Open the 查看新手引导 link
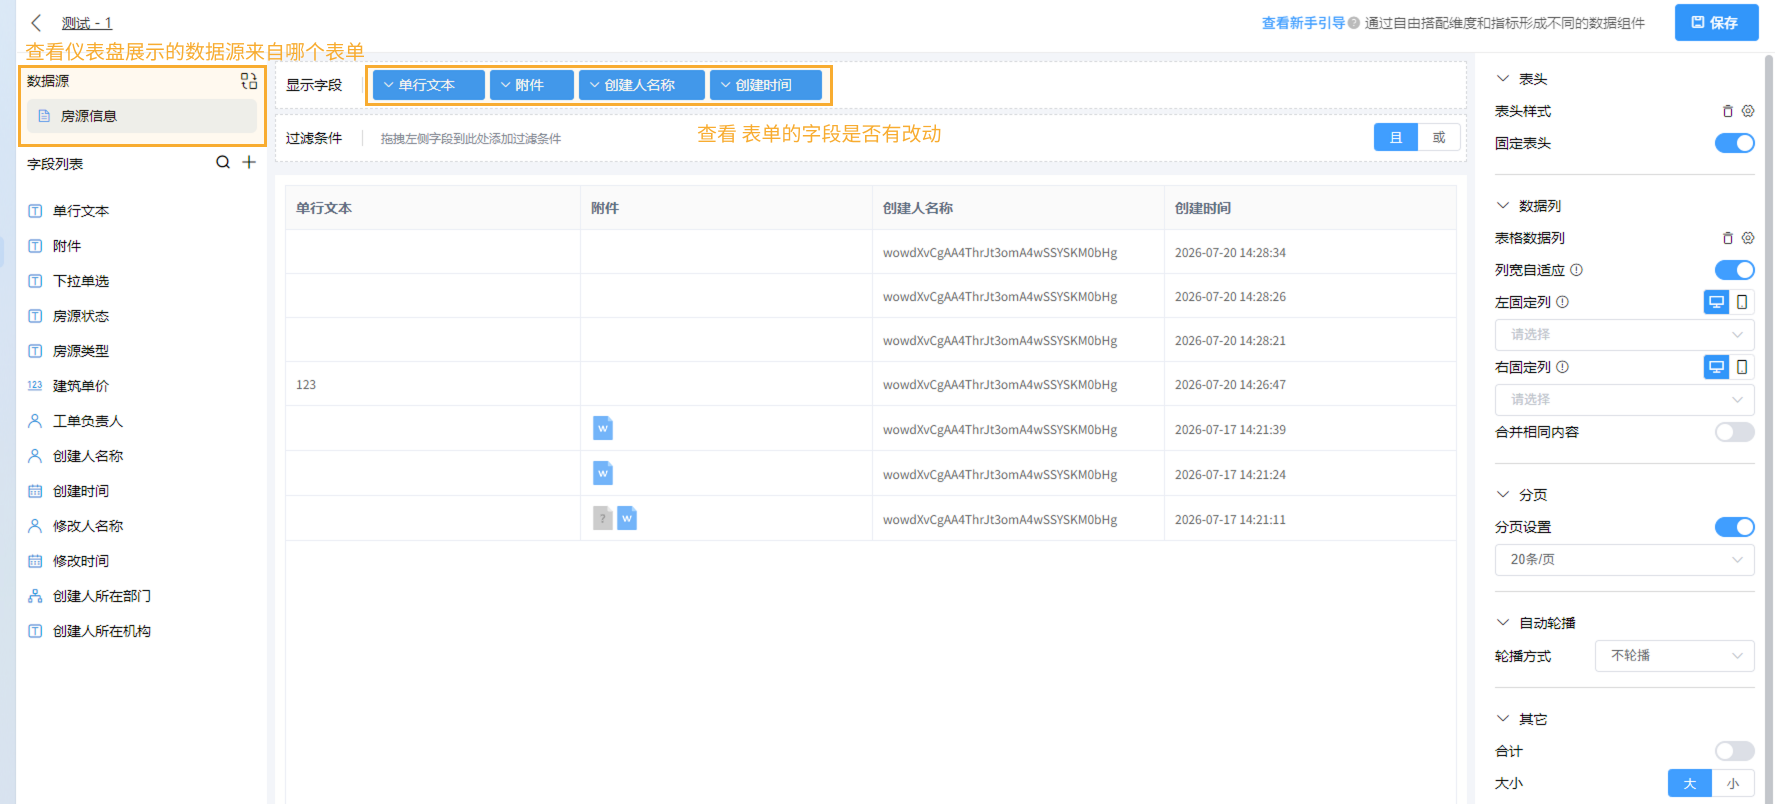This screenshot has width=1775, height=804. (1303, 23)
